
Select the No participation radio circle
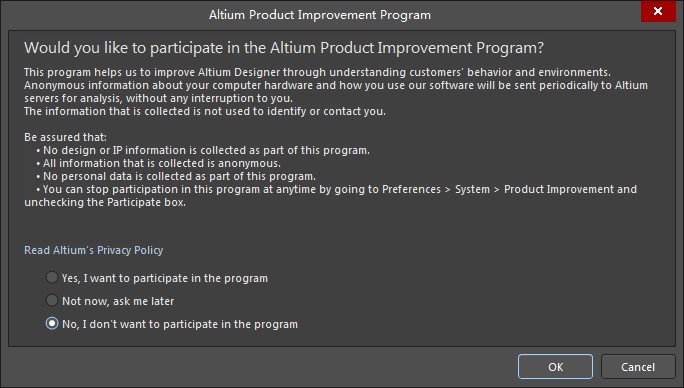coord(52,323)
